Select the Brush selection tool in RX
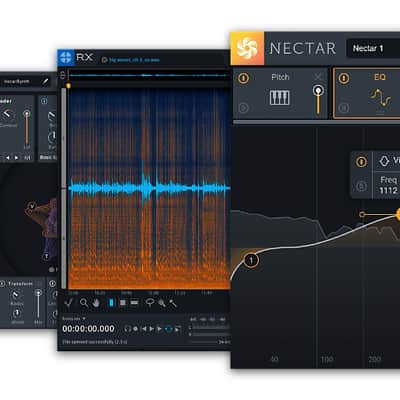400x400 pixels. pos(162,303)
